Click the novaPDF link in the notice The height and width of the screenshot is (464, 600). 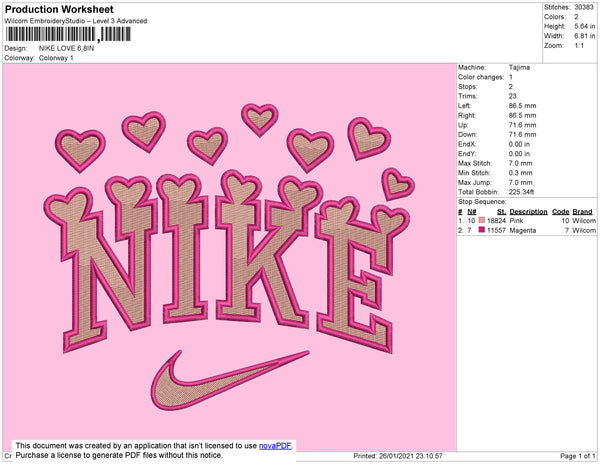click(x=275, y=443)
